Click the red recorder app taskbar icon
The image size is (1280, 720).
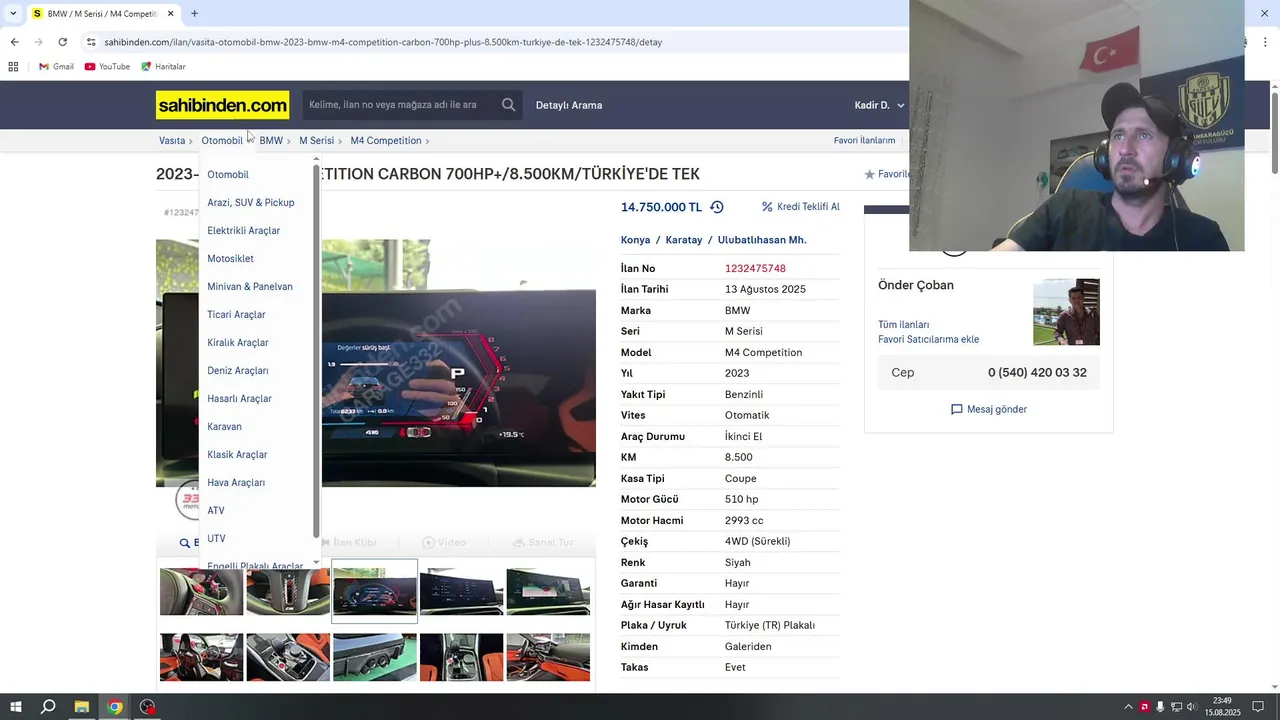click(148, 707)
